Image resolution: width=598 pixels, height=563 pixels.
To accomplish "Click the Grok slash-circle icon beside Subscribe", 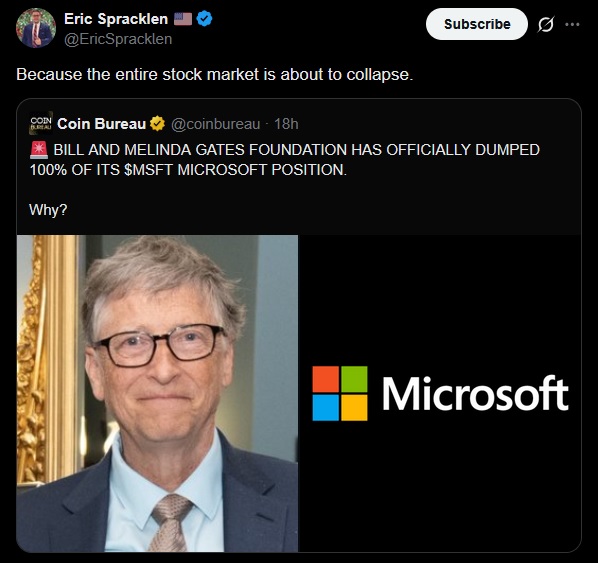I will coord(545,24).
